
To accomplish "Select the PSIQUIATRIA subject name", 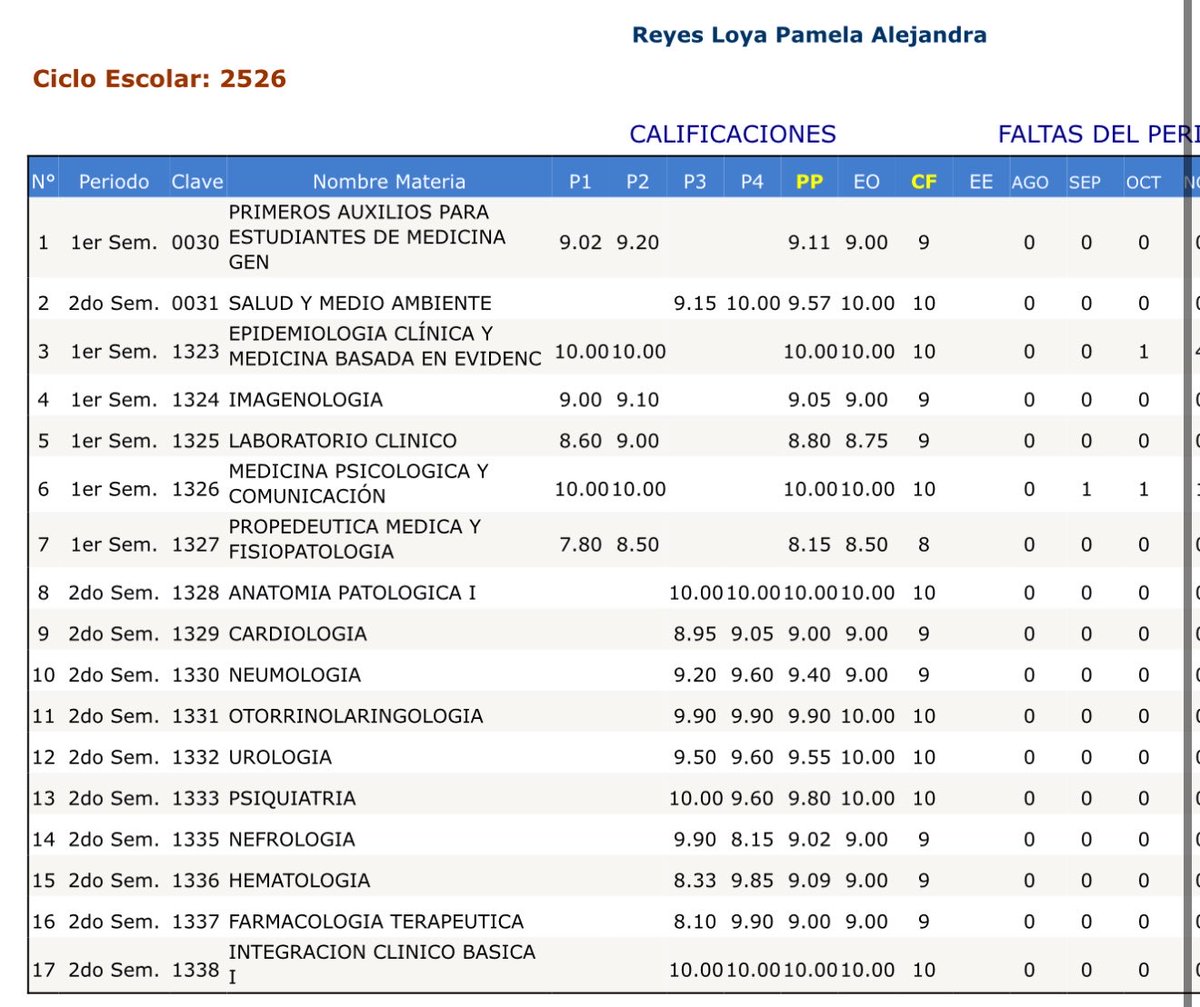I will 292,798.
